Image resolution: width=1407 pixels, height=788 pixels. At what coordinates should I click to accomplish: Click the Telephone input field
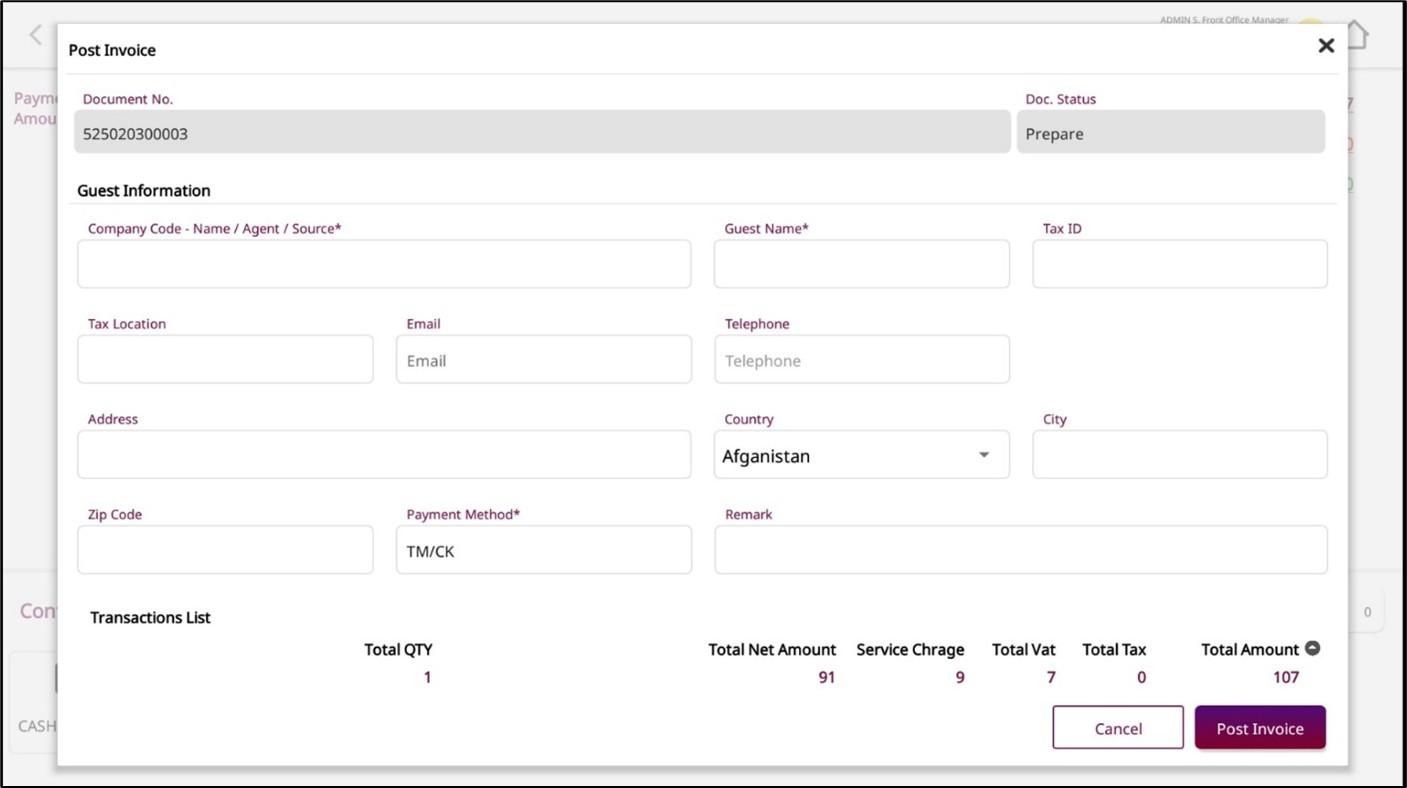click(861, 360)
